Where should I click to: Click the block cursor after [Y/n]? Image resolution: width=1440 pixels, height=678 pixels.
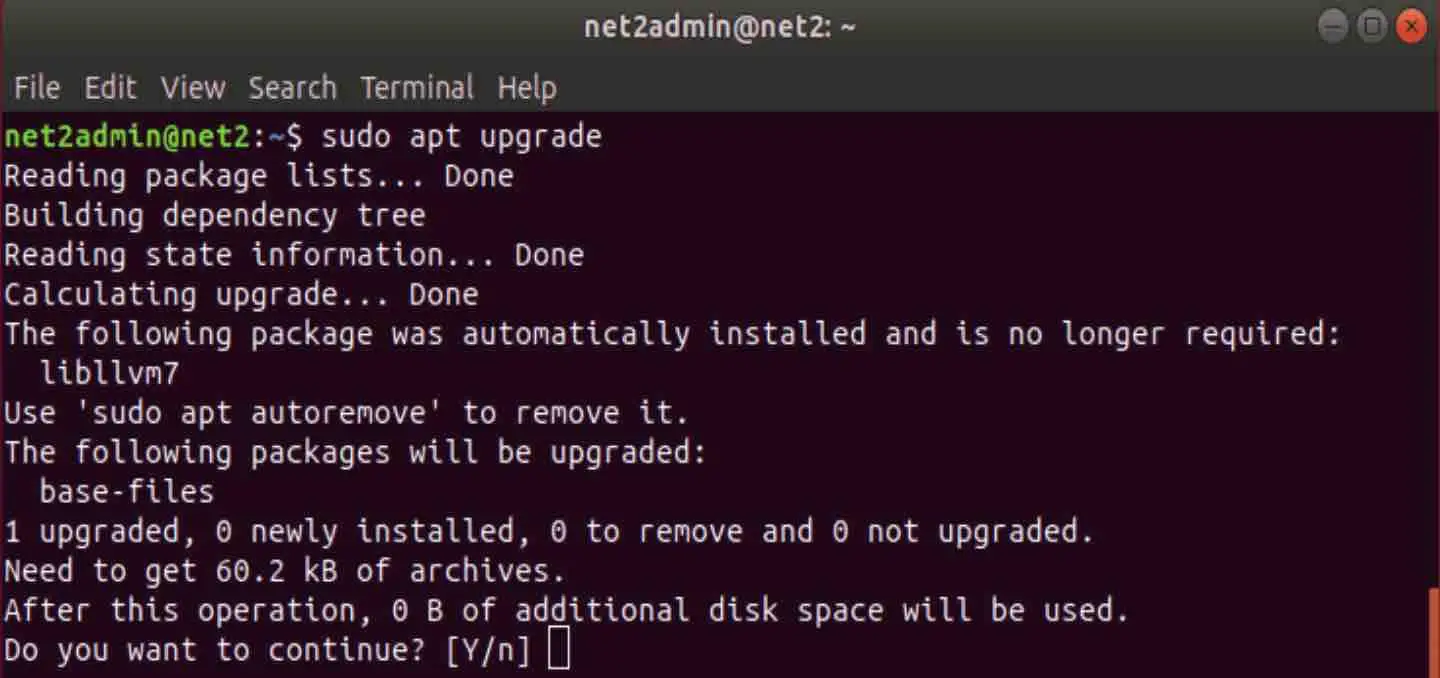pos(560,650)
